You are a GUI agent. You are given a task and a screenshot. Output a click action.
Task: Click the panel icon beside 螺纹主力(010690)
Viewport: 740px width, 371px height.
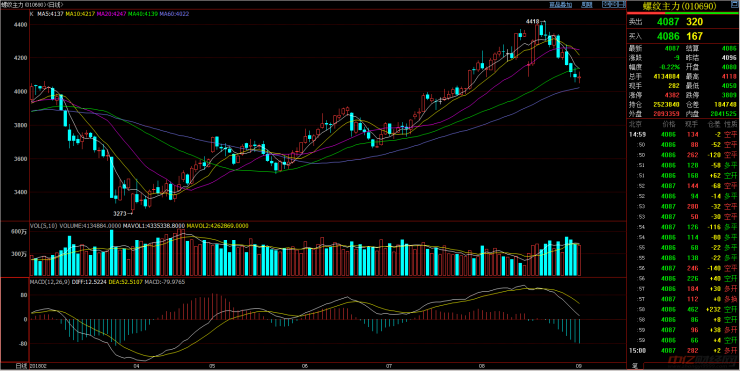(x=735, y=4)
